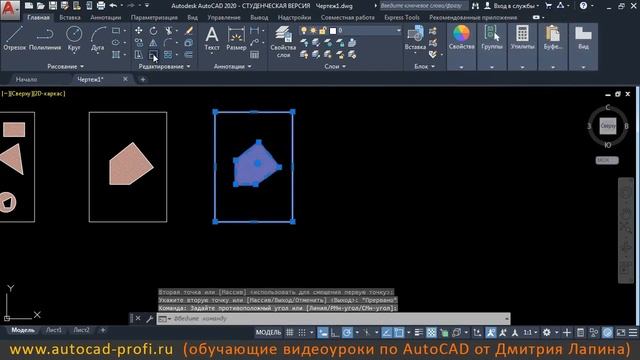This screenshot has width=640, height=360.
Task: Add a new drawing tab with plus
Action: click(143, 79)
